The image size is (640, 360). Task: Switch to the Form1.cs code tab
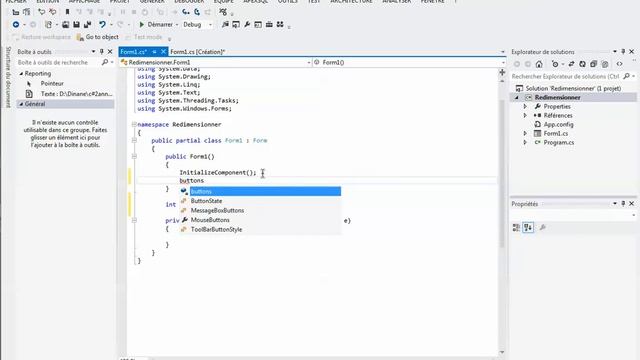[133, 52]
